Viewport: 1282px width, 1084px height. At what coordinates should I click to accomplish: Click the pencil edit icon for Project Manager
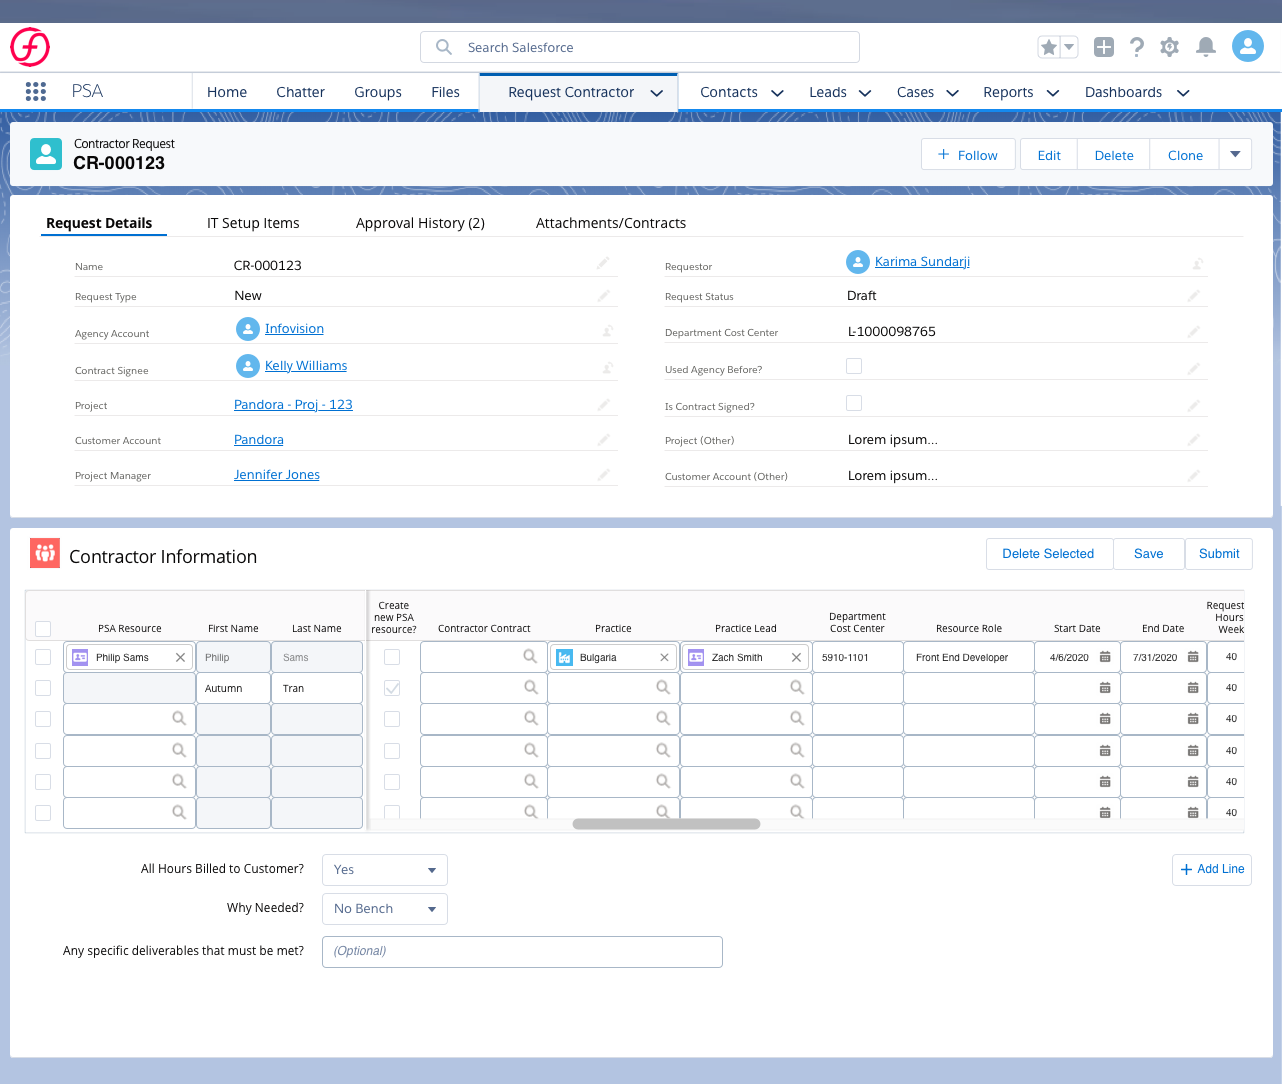click(603, 475)
